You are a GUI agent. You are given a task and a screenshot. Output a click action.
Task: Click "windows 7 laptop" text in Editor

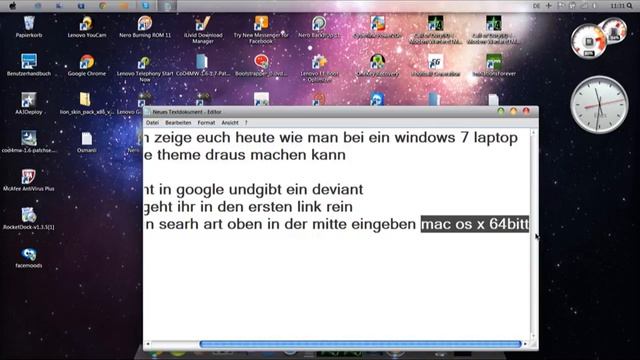point(456,138)
